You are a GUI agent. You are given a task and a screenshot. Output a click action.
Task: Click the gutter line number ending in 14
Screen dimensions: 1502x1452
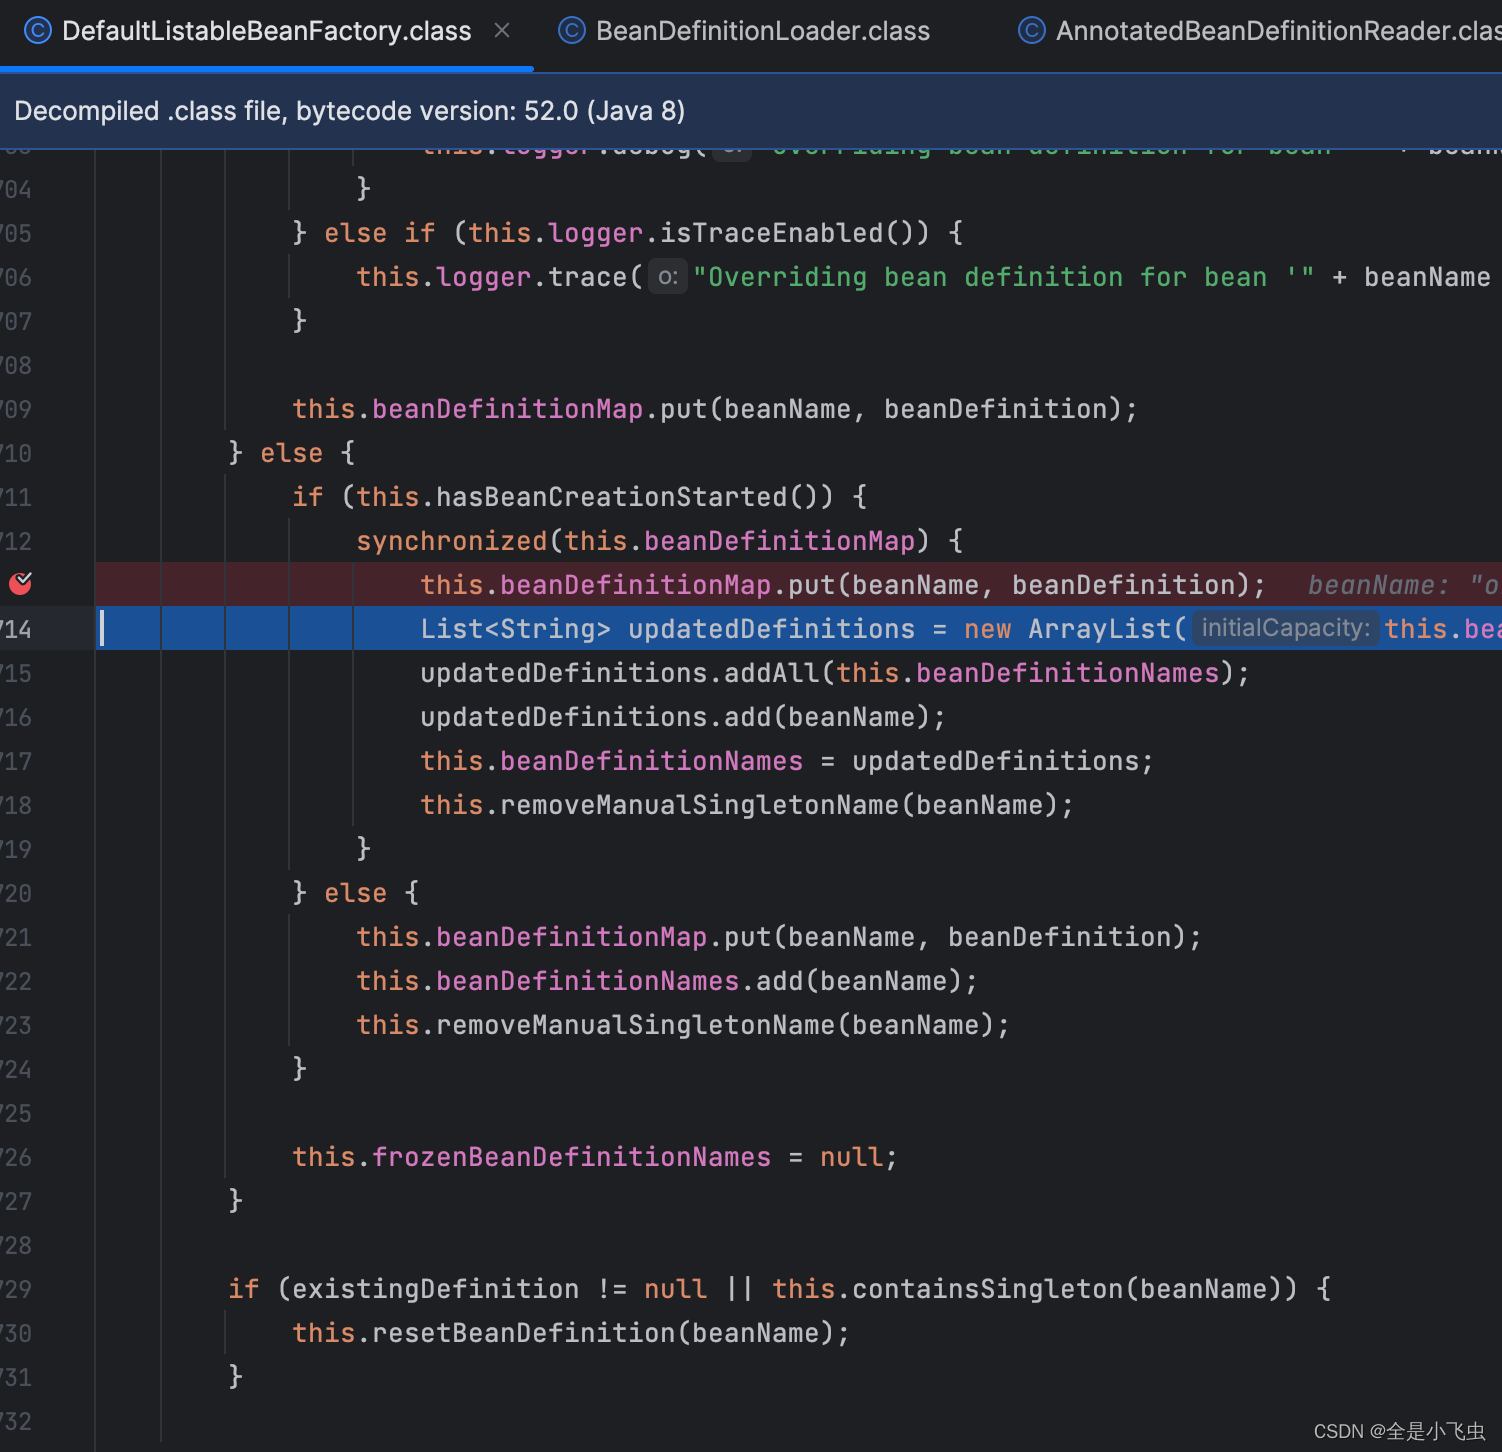coord(16,629)
